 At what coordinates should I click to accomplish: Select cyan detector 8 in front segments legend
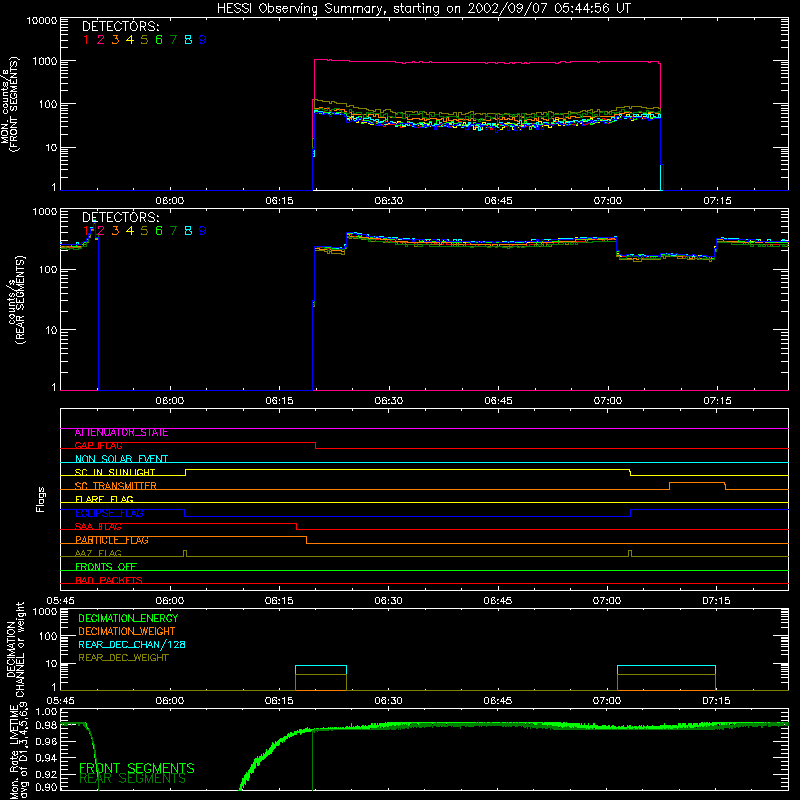(x=188, y=40)
